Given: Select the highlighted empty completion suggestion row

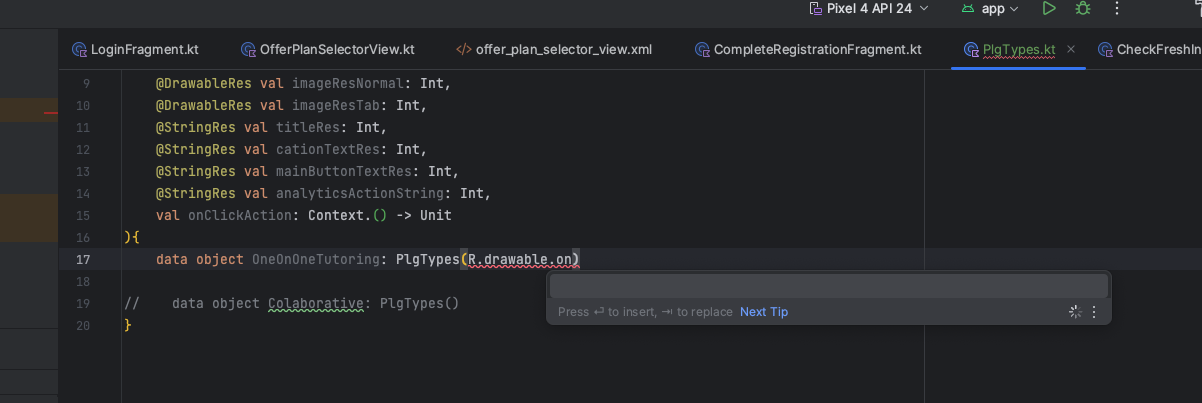Looking at the screenshot, I should point(828,286).
